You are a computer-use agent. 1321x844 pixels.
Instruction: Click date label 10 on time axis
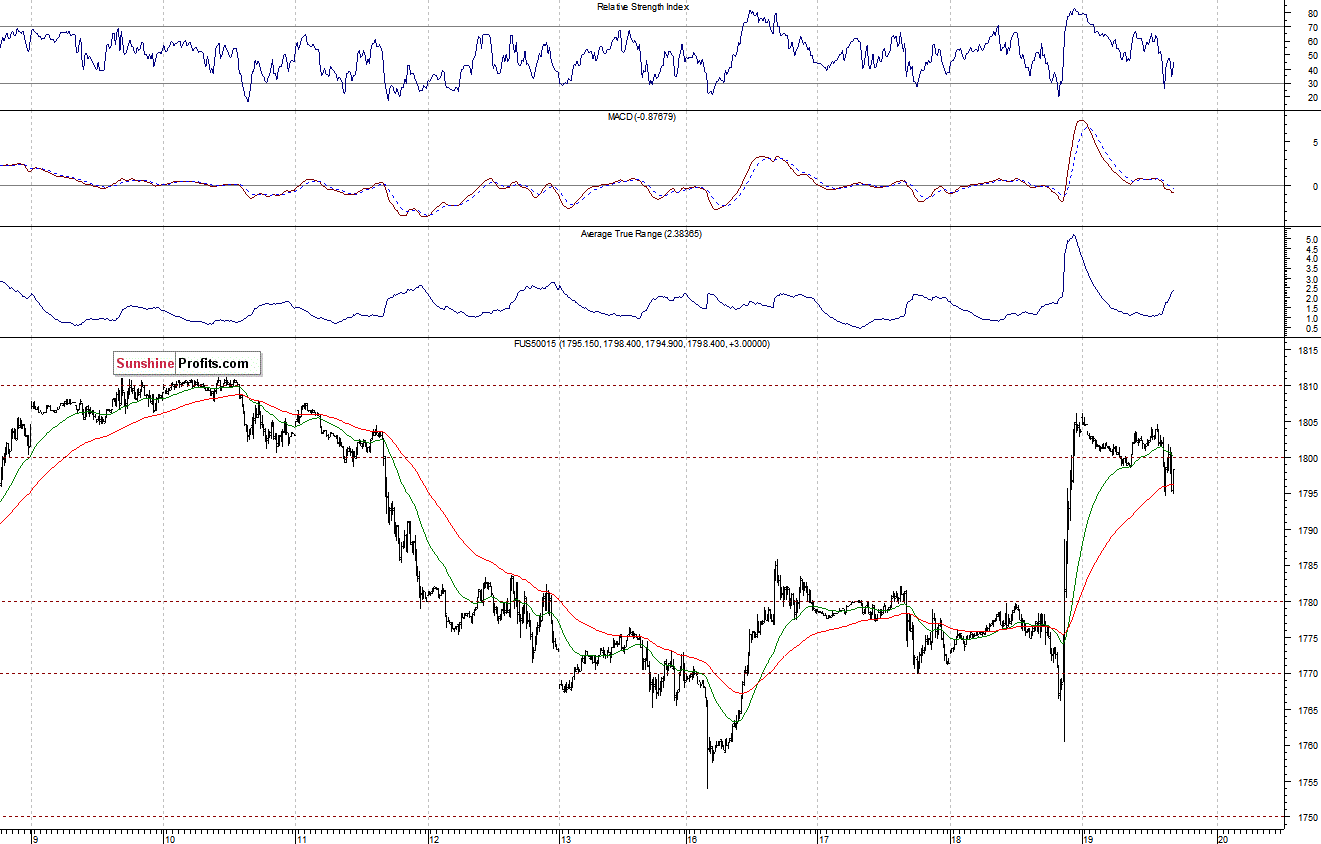[x=169, y=838]
